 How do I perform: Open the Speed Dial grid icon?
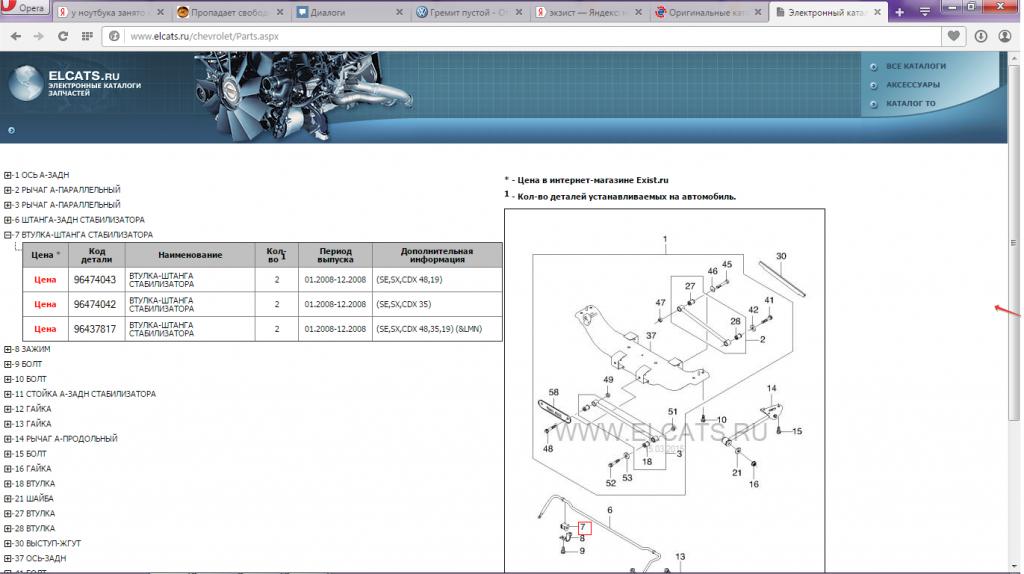tap(87, 37)
